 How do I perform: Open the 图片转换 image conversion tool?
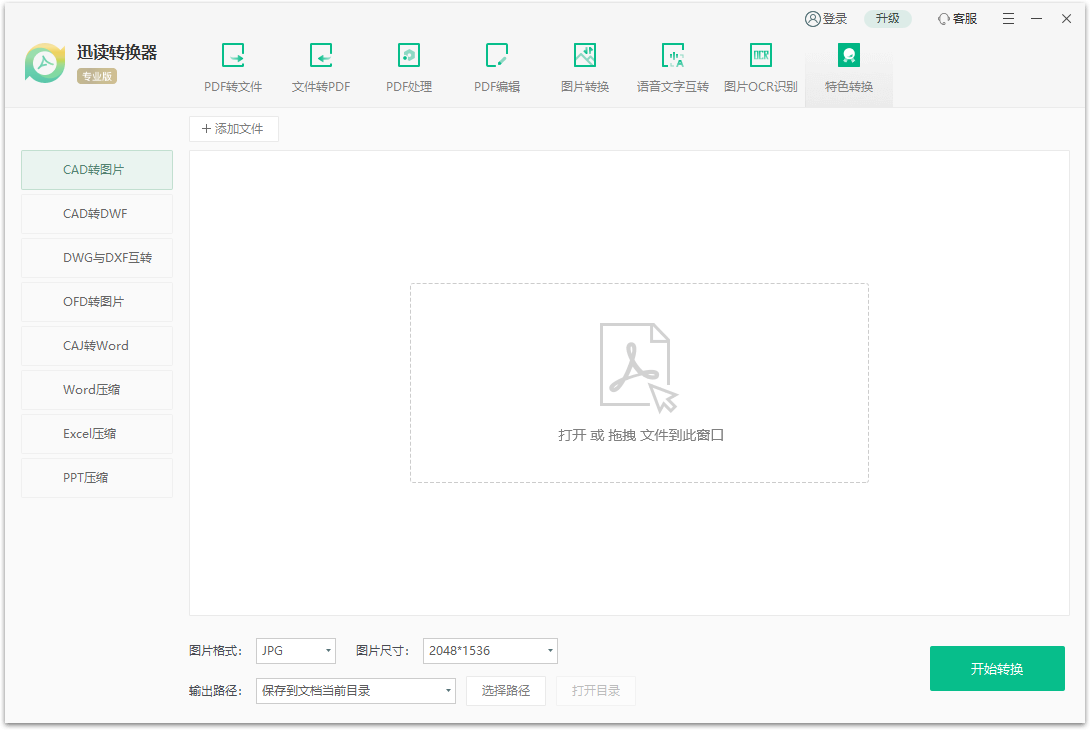585,66
